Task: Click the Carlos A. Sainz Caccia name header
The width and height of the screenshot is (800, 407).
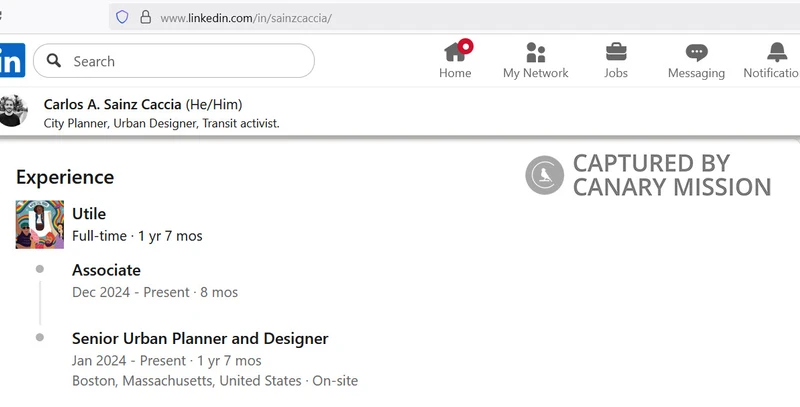Action: 112,104
